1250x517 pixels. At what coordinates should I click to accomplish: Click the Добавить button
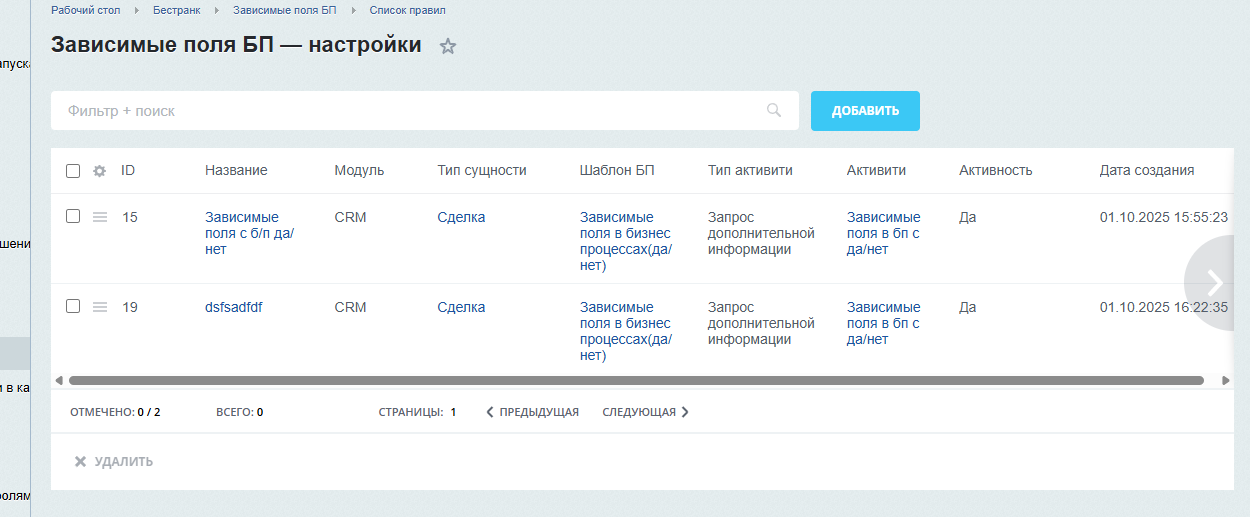[x=865, y=111]
